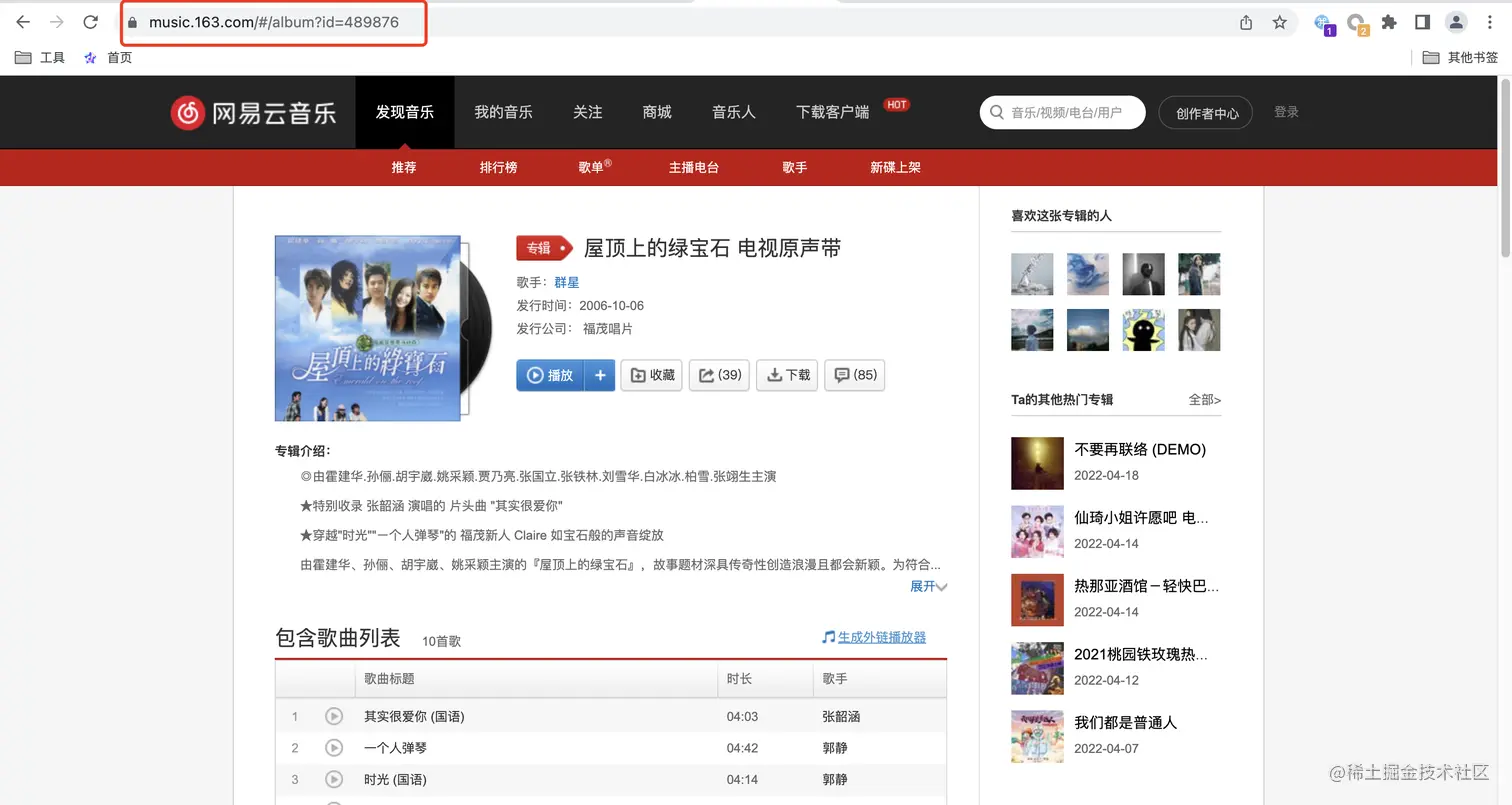
Task: Open the 下载客户端 tab
Action: click(x=833, y=112)
